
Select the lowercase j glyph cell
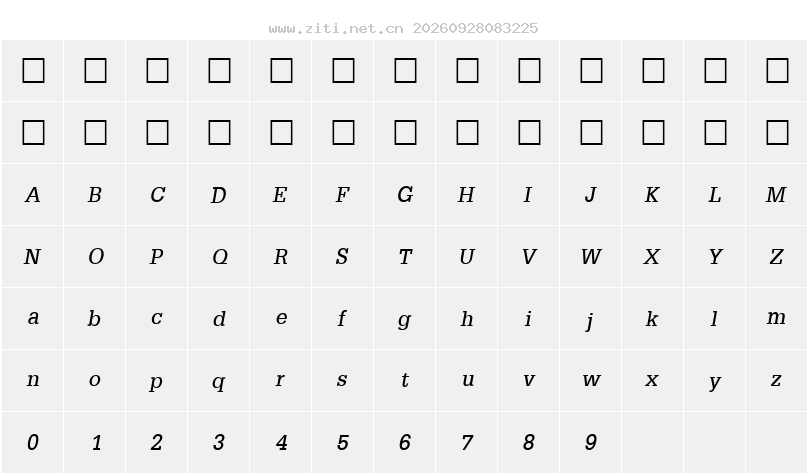point(590,318)
